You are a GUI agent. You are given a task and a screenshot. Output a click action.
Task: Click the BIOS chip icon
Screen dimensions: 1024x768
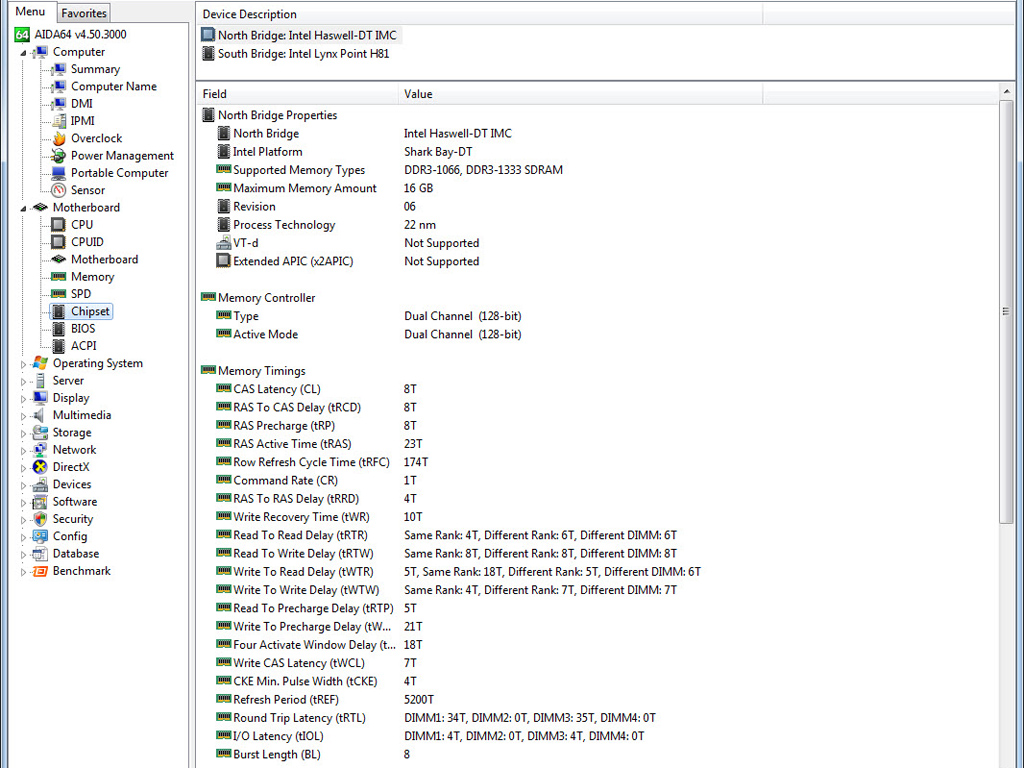click(58, 328)
